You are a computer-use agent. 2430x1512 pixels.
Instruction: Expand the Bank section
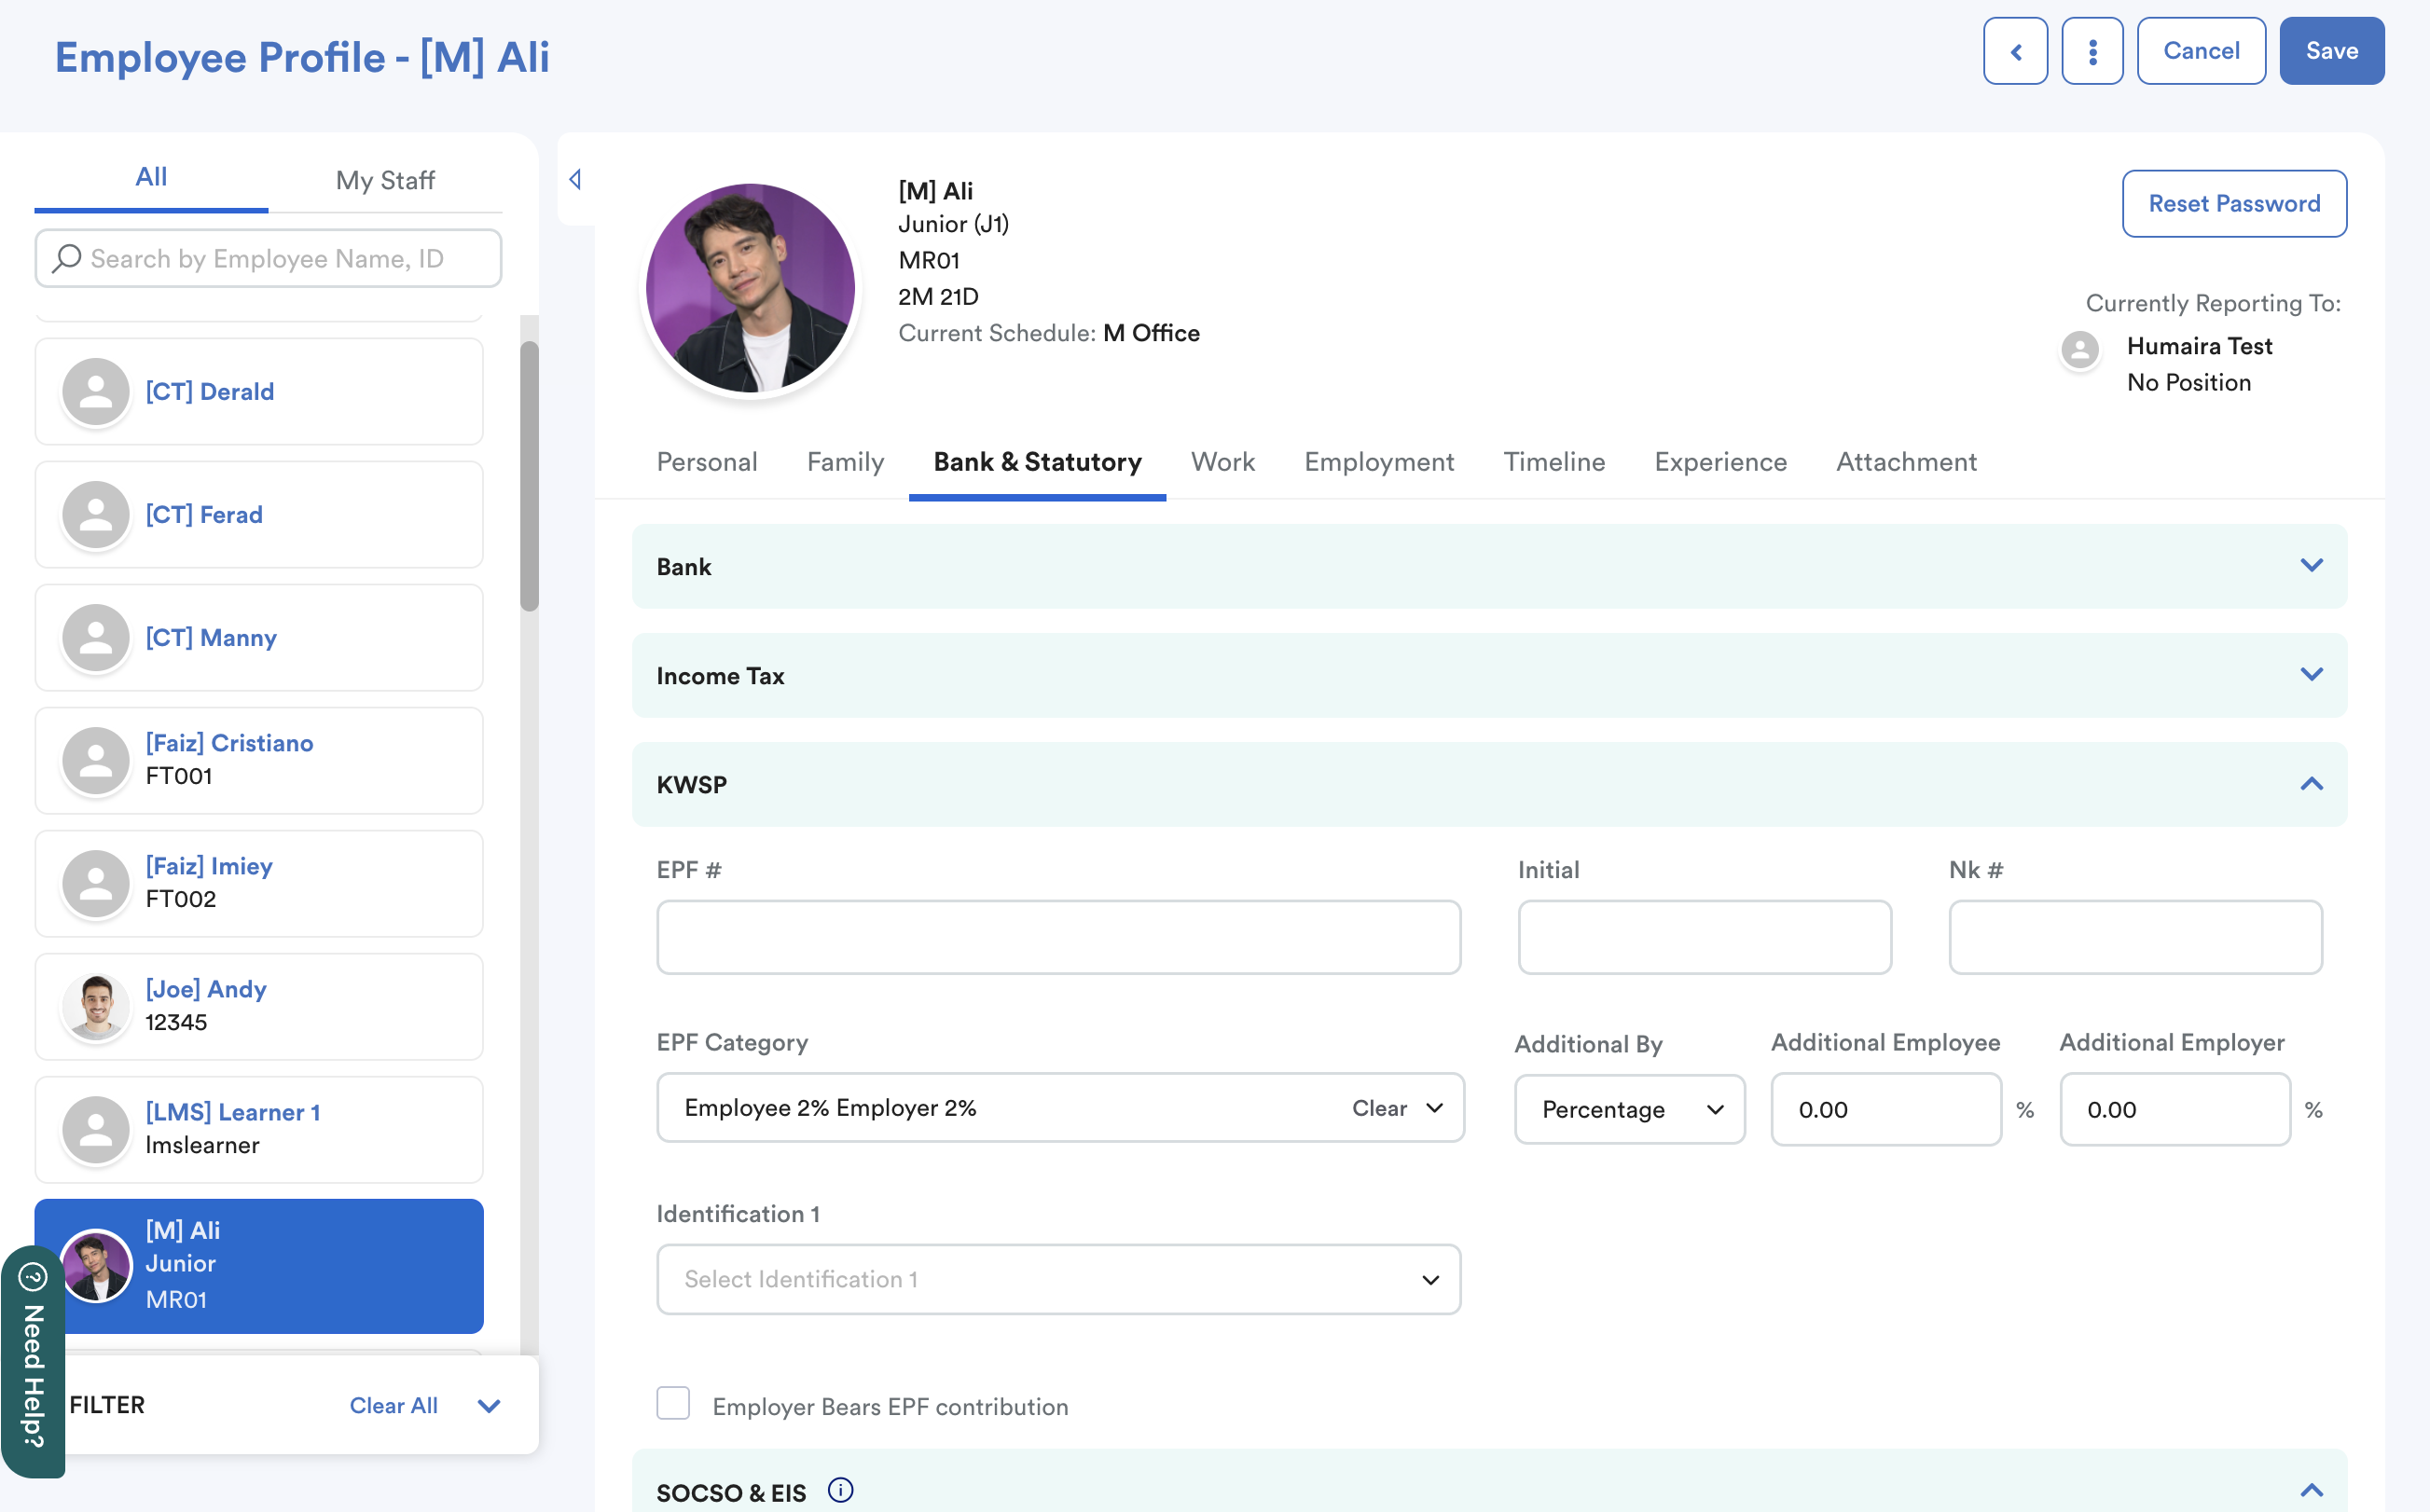[2311, 566]
